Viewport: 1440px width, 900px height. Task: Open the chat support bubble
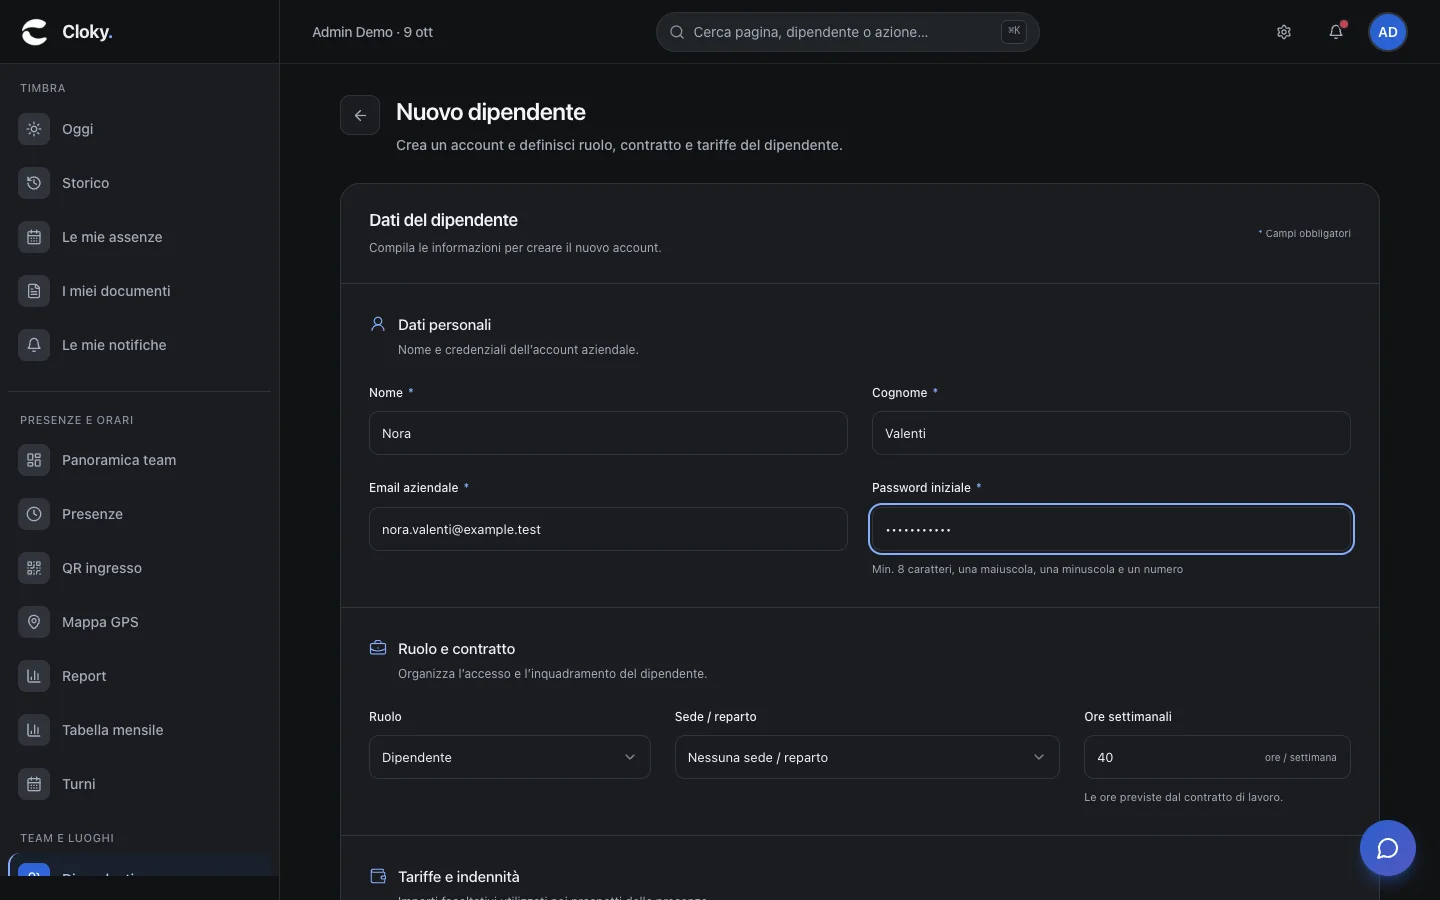[1388, 848]
